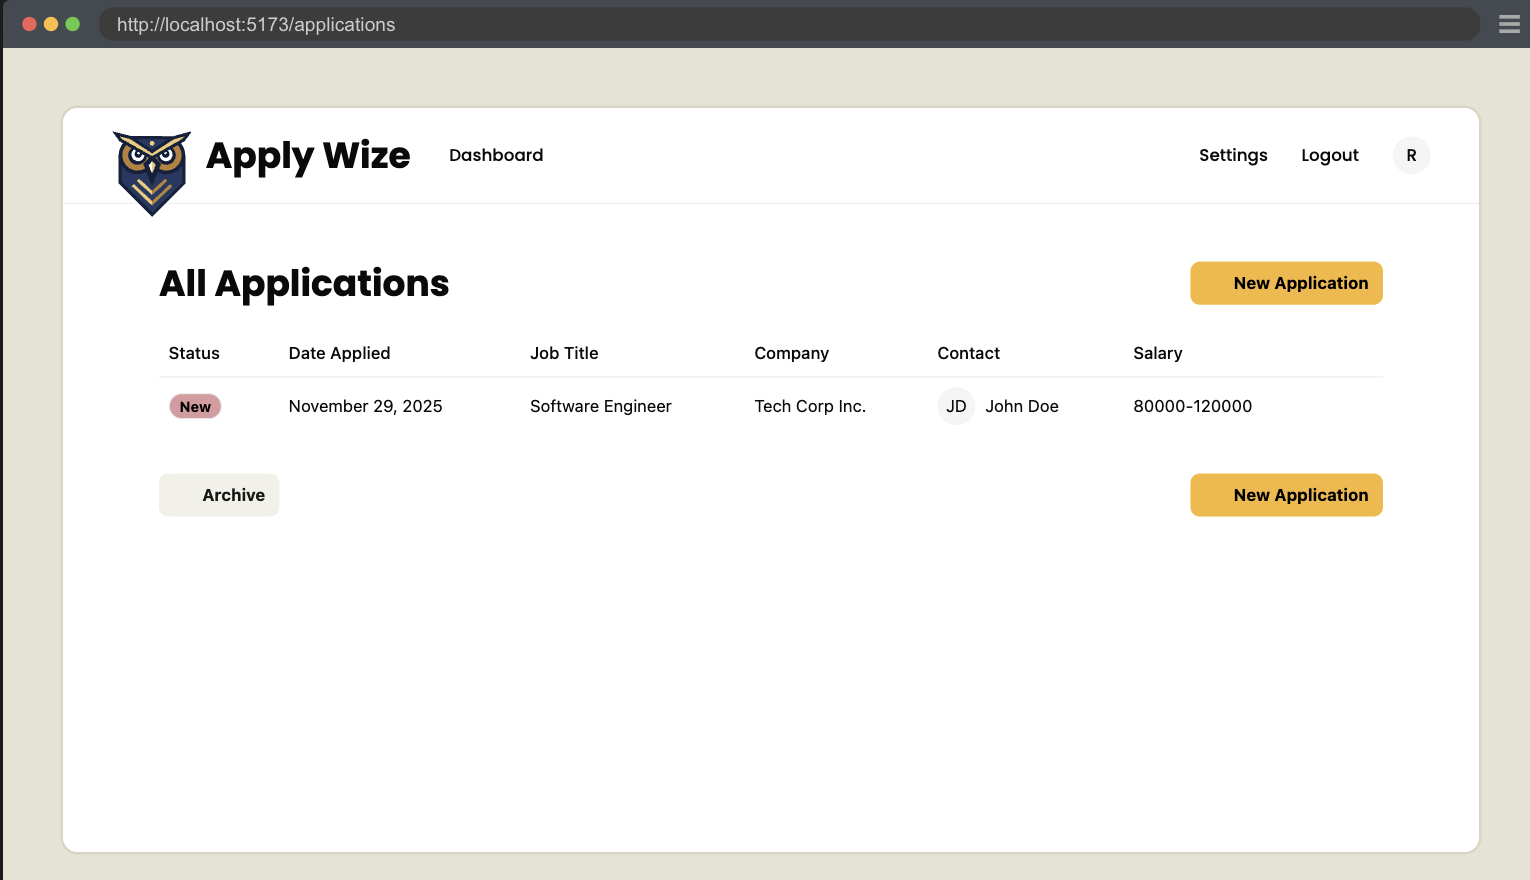Click the Tech Corp Inc. company name
1530x880 pixels.
[810, 406]
